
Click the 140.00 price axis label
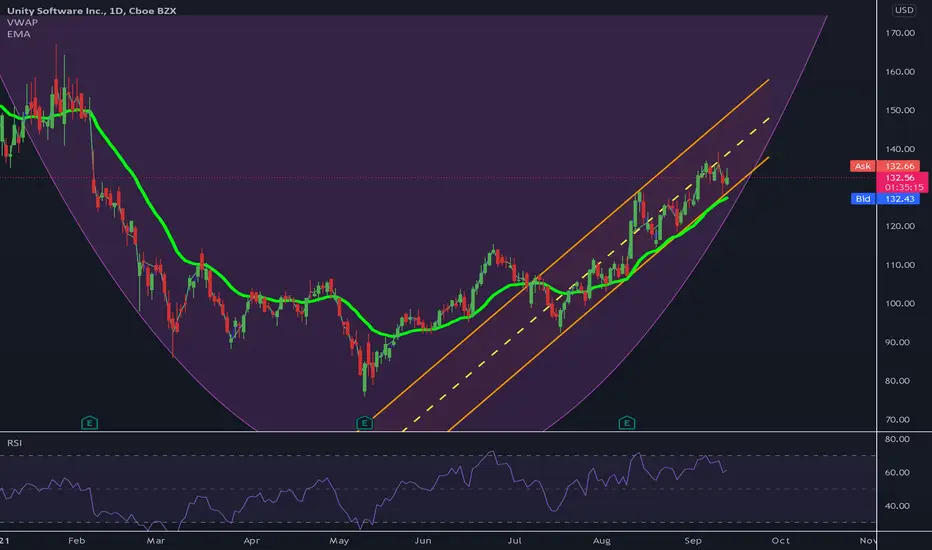899,149
